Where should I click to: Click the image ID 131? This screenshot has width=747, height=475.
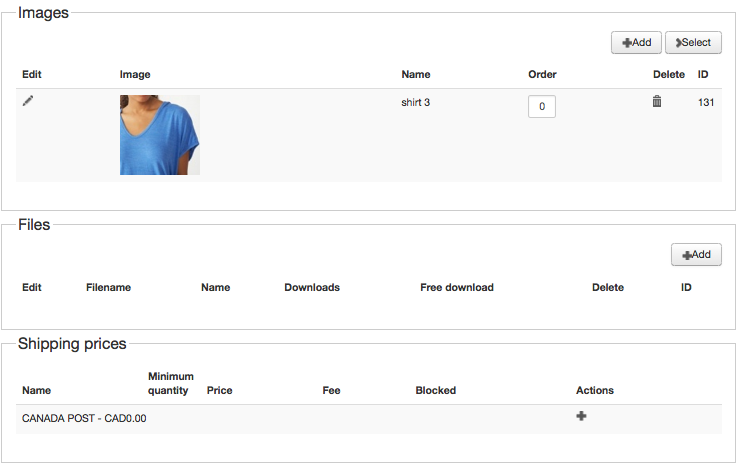[706, 102]
